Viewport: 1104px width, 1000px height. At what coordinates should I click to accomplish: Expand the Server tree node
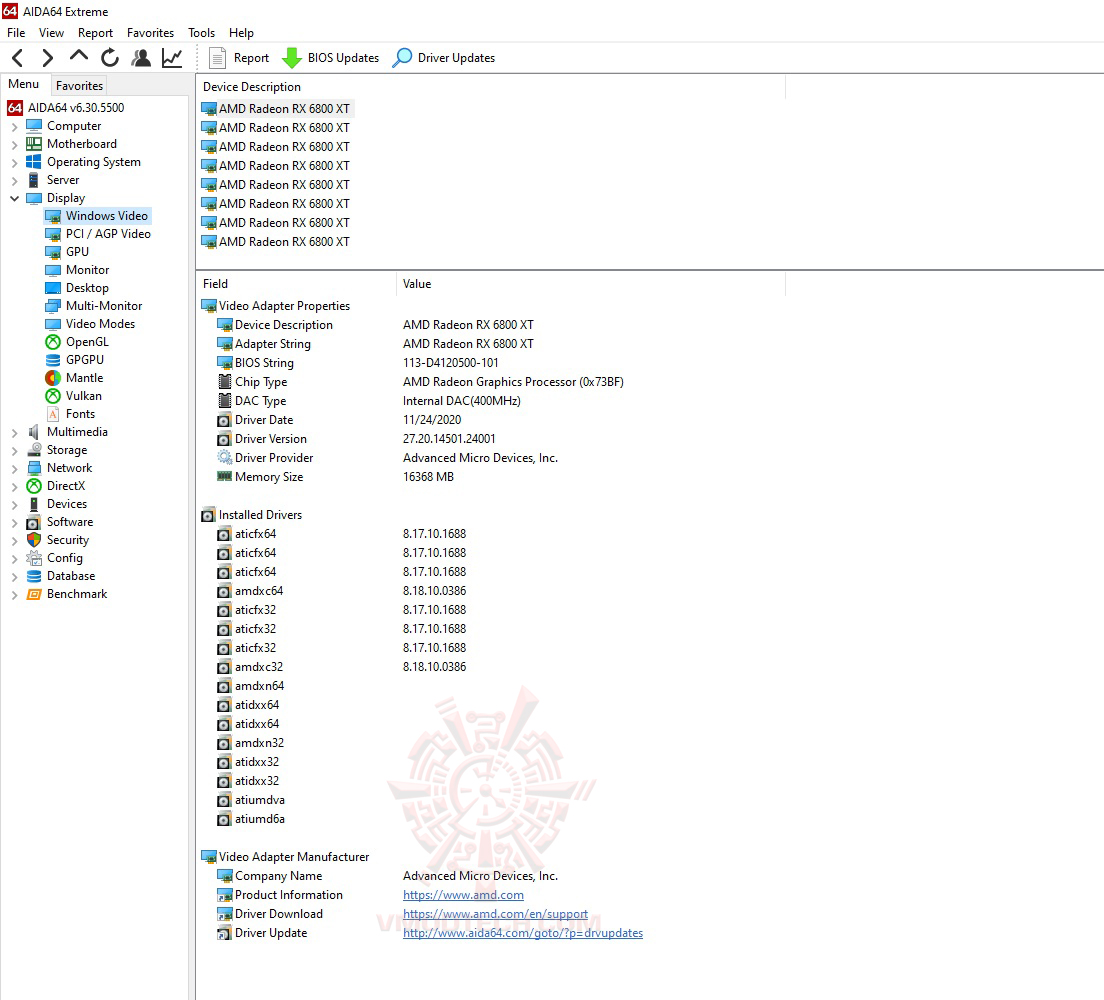coord(14,180)
